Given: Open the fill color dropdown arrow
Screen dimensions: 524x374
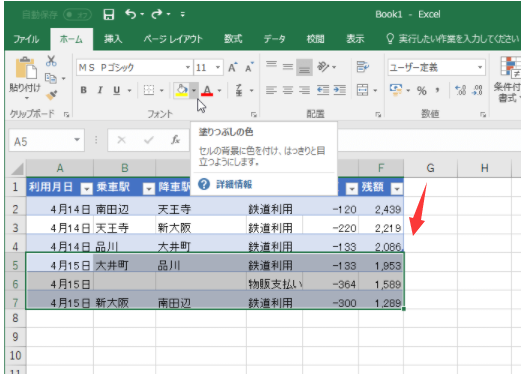Looking at the screenshot, I should [194, 91].
